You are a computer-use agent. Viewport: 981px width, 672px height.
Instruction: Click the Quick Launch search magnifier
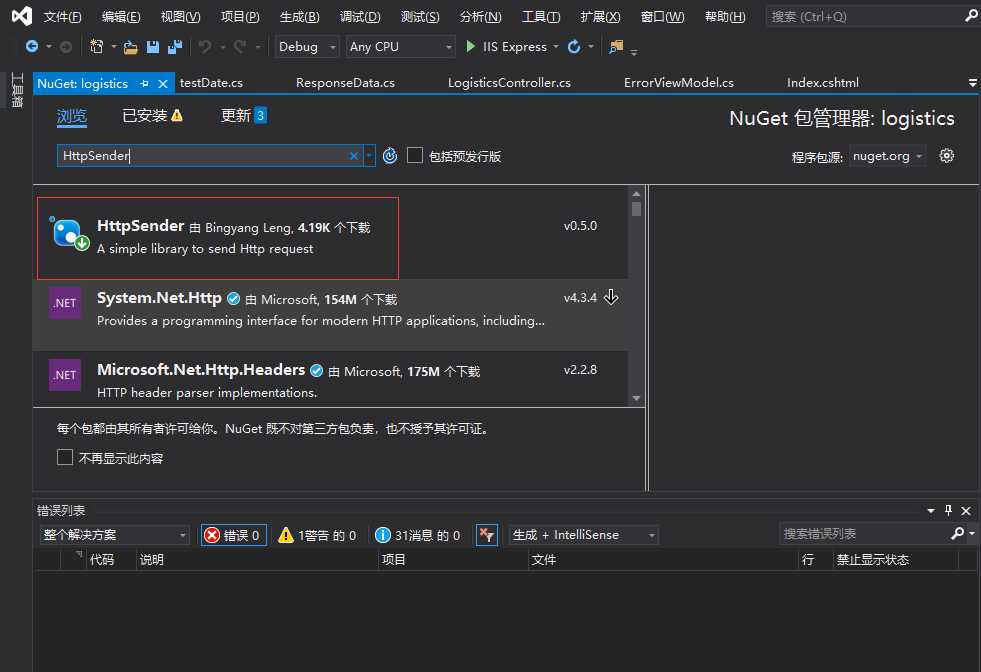click(972, 16)
